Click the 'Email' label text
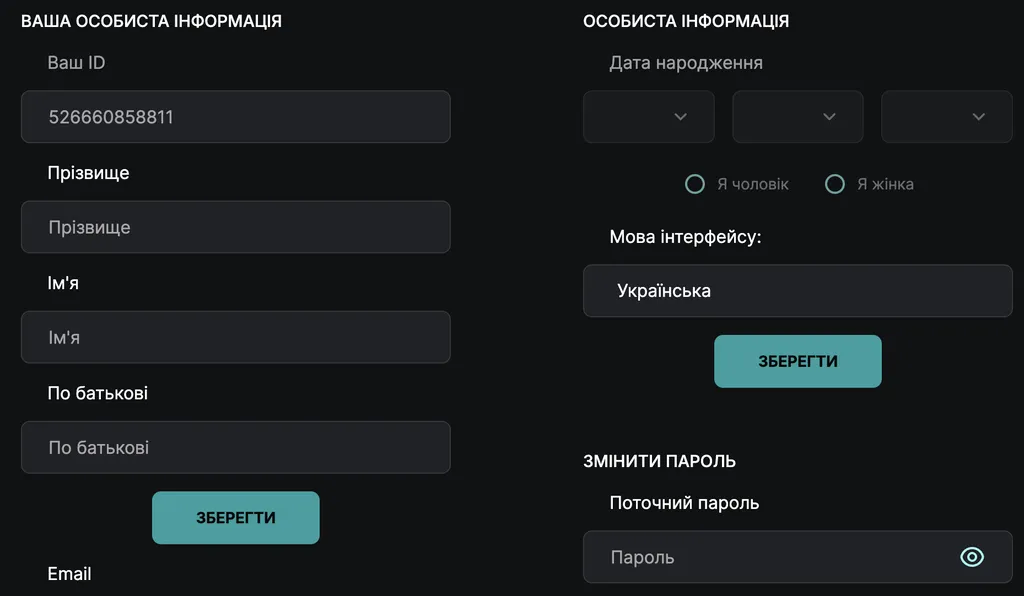The width and height of the screenshot is (1024, 596). click(x=69, y=574)
